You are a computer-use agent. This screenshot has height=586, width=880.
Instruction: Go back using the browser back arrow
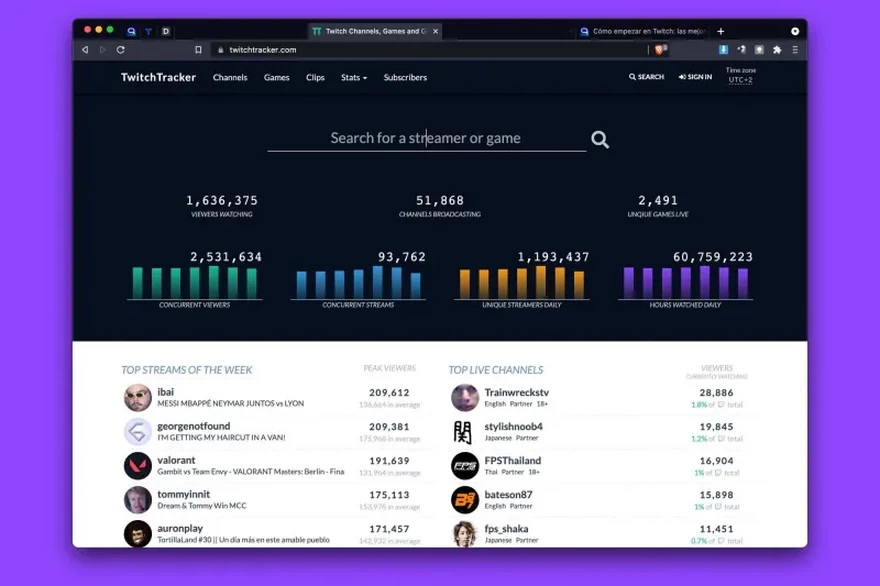85,50
